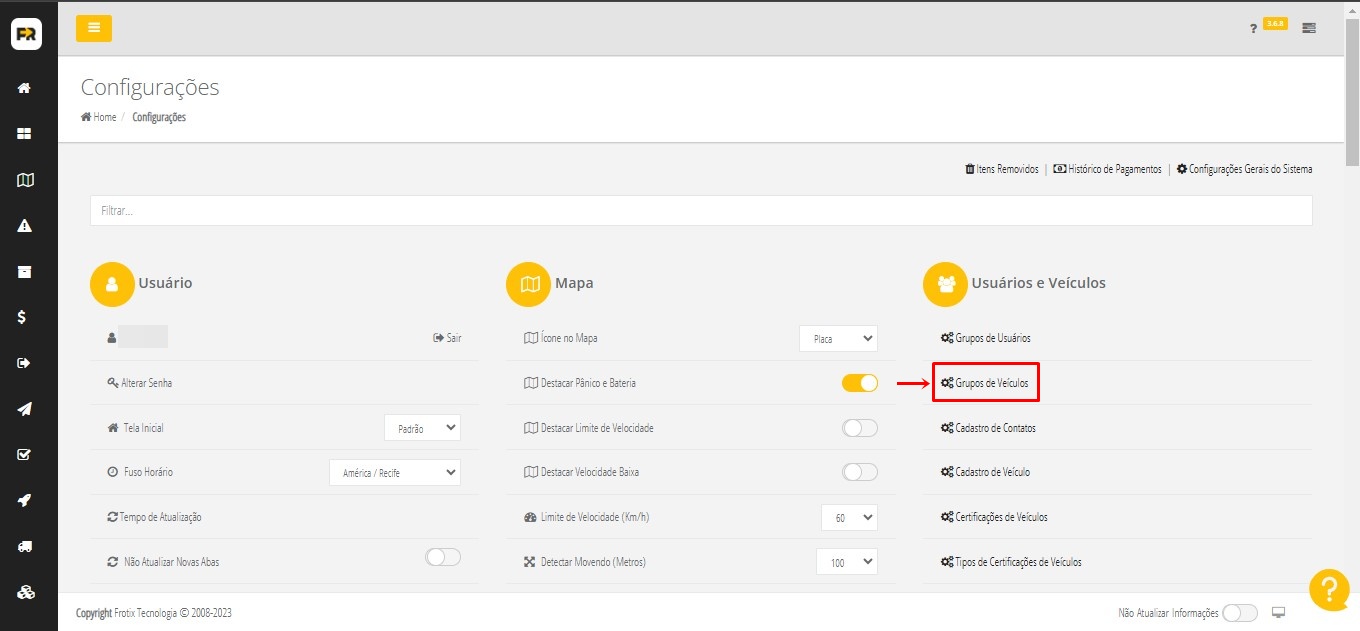Click the alert triangle sidebar icon
1360x631 pixels.
click(x=25, y=226)
